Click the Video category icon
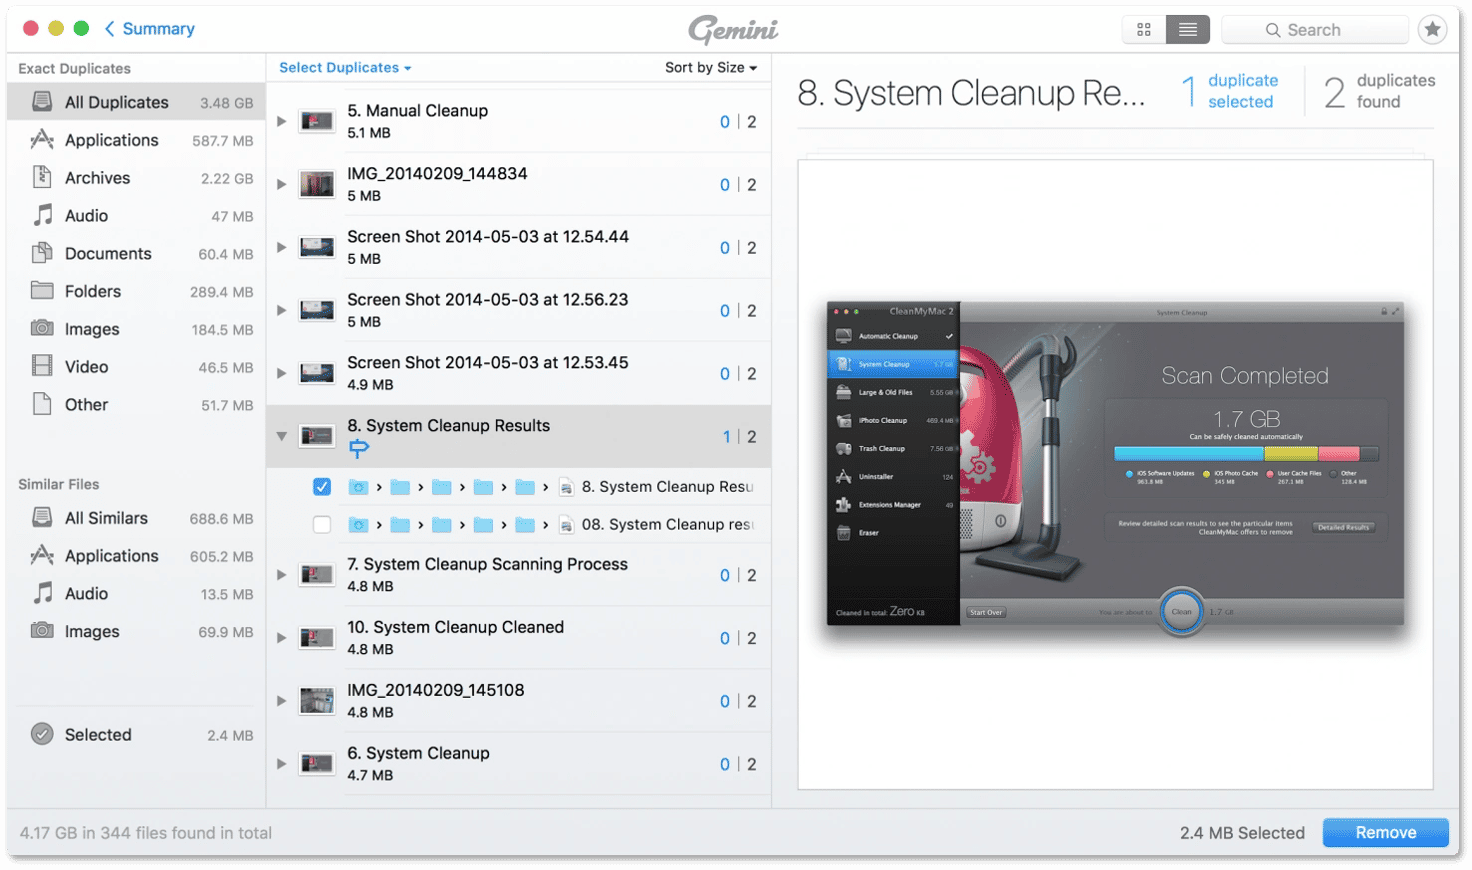 42,366
